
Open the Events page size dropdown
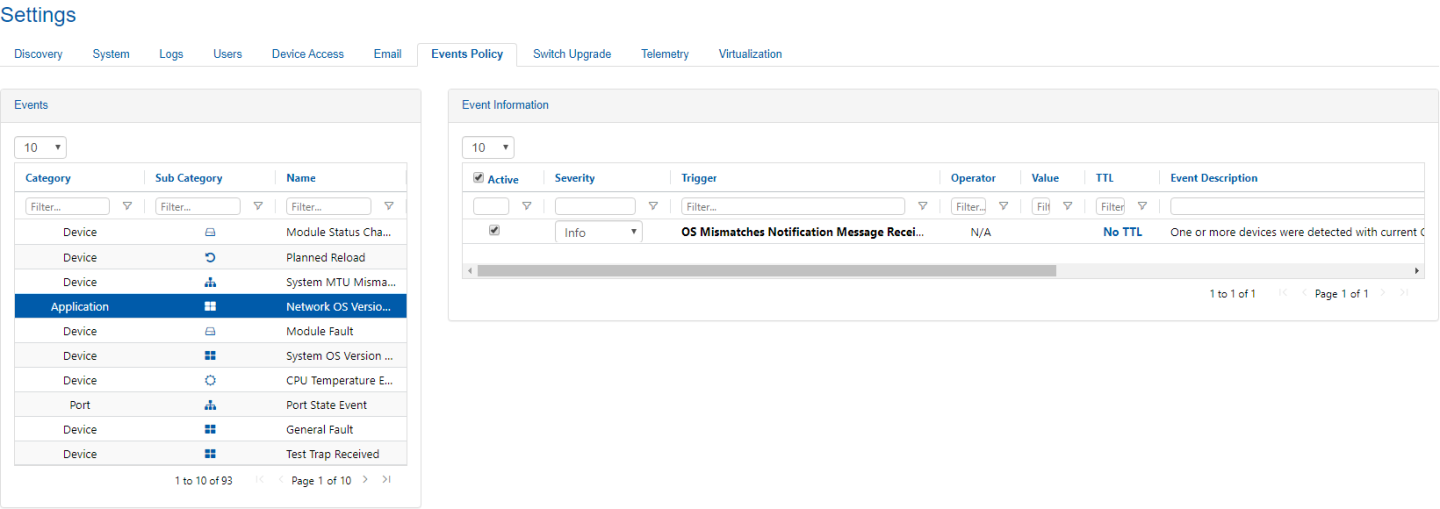[x=40, y=148]
